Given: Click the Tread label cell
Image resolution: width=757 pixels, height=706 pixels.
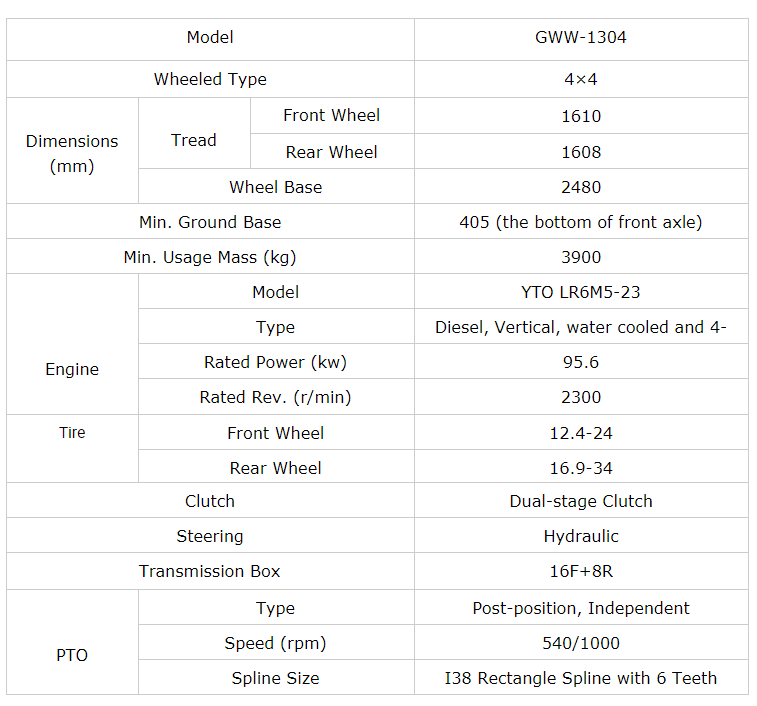Looking at the screenshot, I should coord(194,140).
